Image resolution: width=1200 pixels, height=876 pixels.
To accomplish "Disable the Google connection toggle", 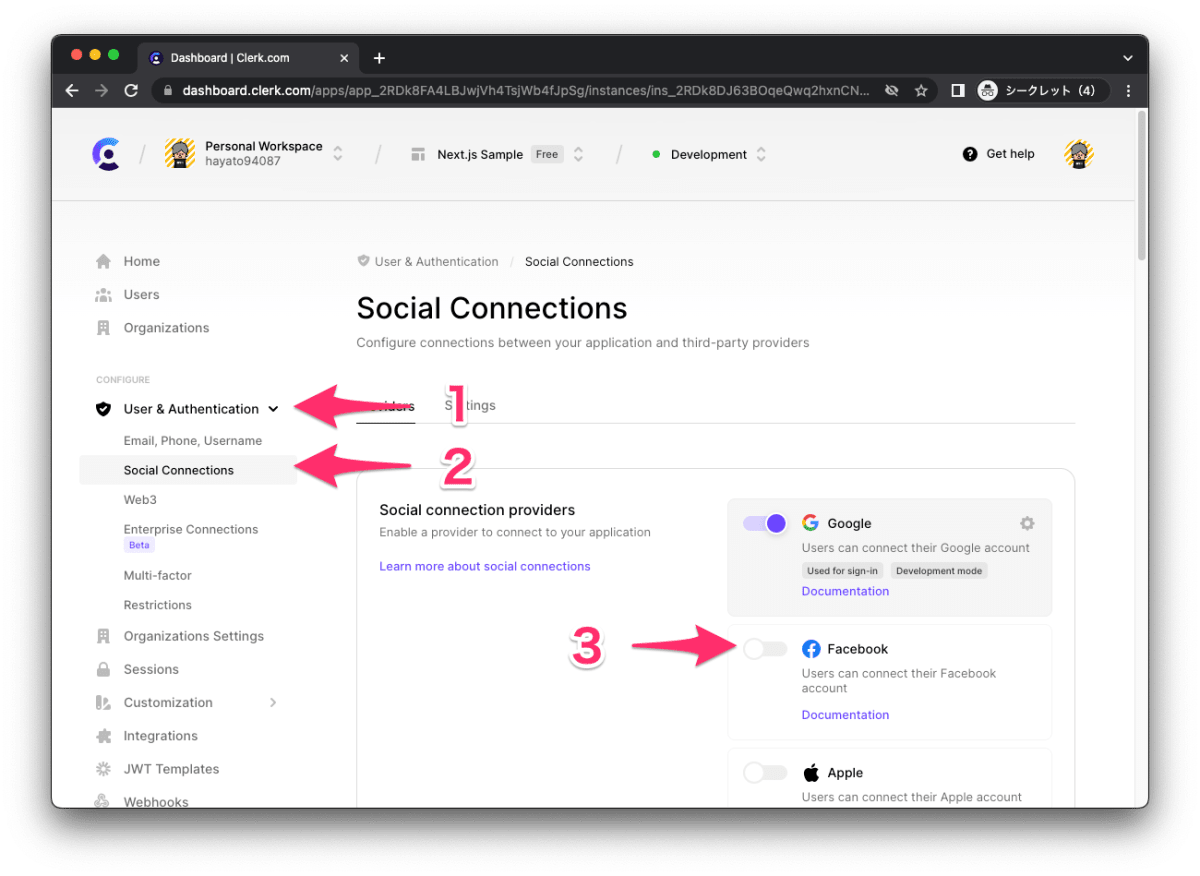I will [765, 523].
